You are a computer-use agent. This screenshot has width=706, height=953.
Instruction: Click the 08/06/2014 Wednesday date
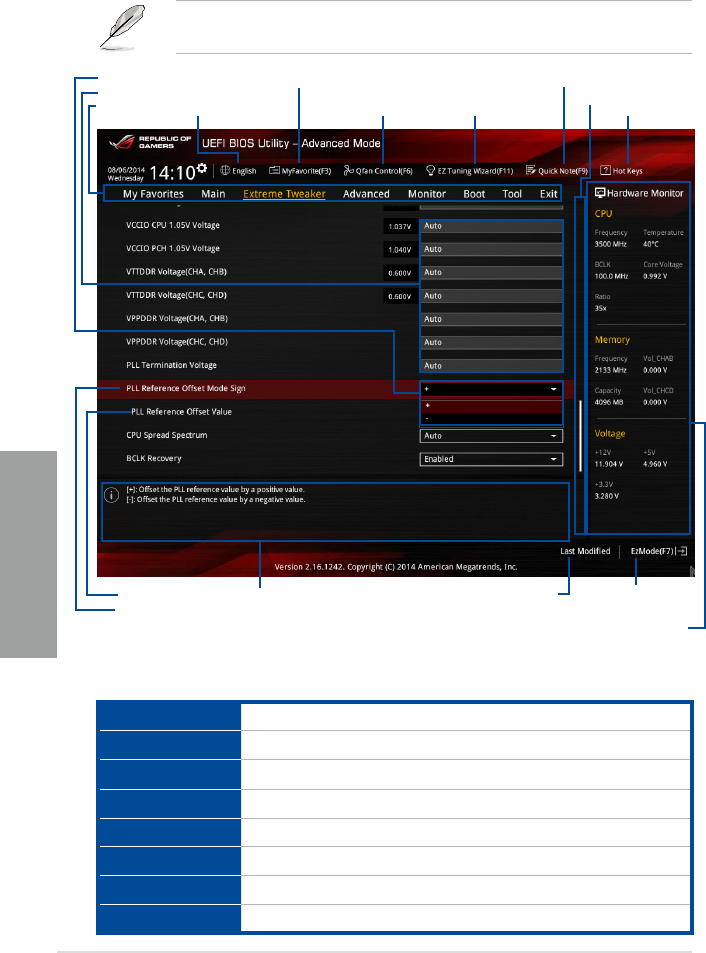click(x=126, y=174)
